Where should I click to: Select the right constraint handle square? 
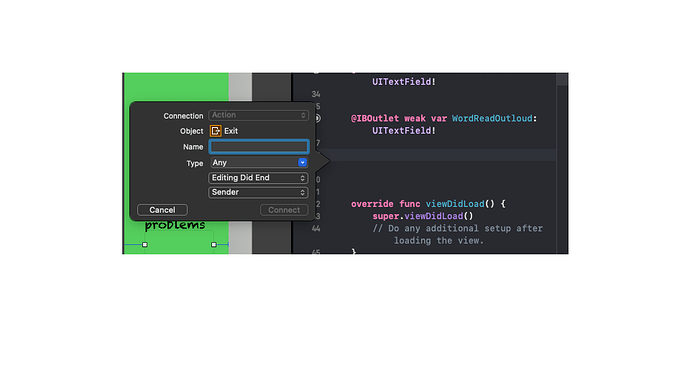[214, 245]
